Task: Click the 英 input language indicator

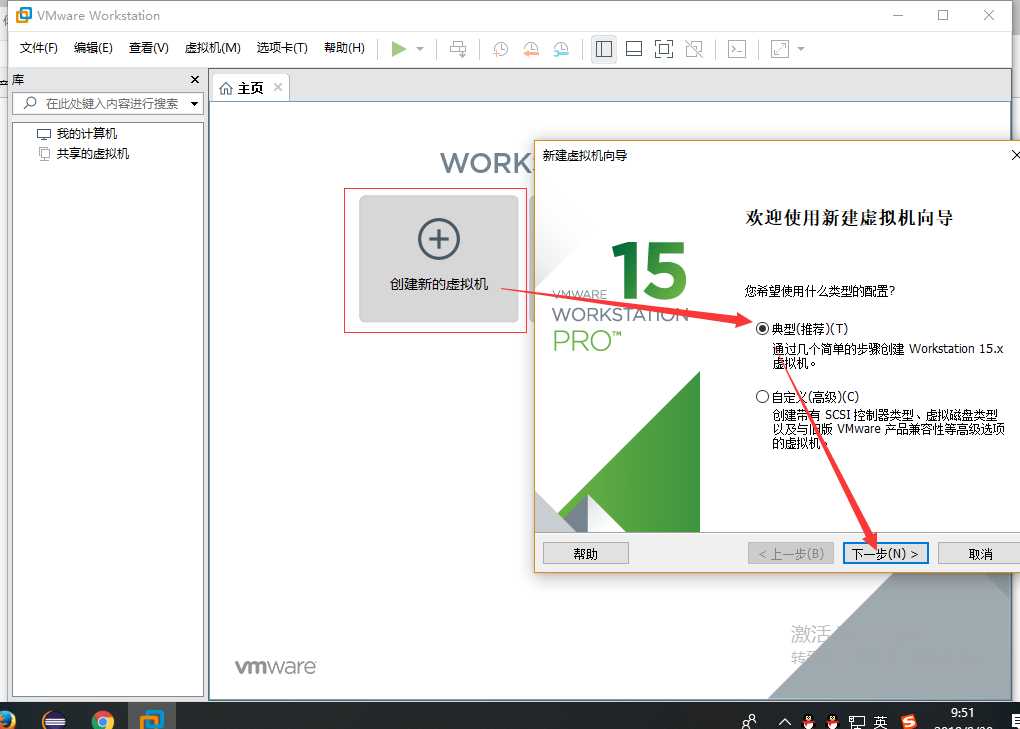Action: 880,721
